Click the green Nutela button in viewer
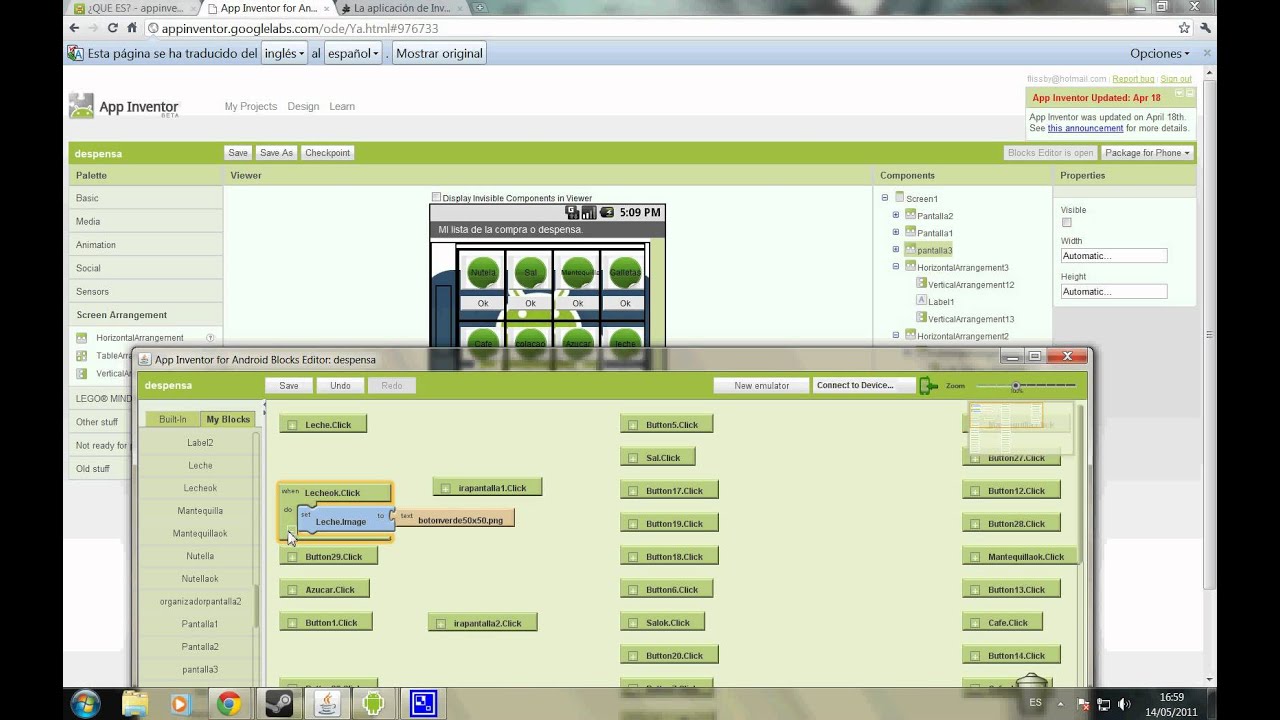Image resolution: width=1280 pixels, height=720 pixels. tap(483, 272)
